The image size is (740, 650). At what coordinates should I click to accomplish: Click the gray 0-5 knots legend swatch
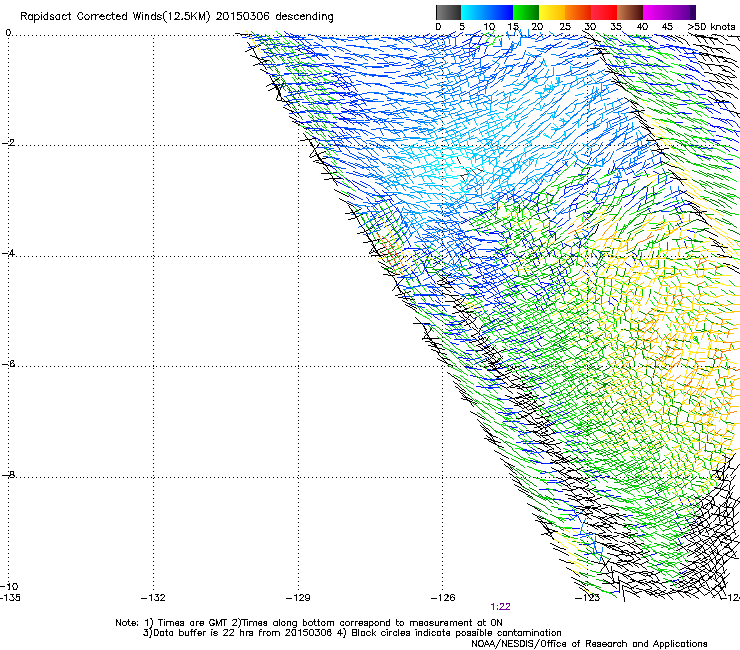click(448, 12)
